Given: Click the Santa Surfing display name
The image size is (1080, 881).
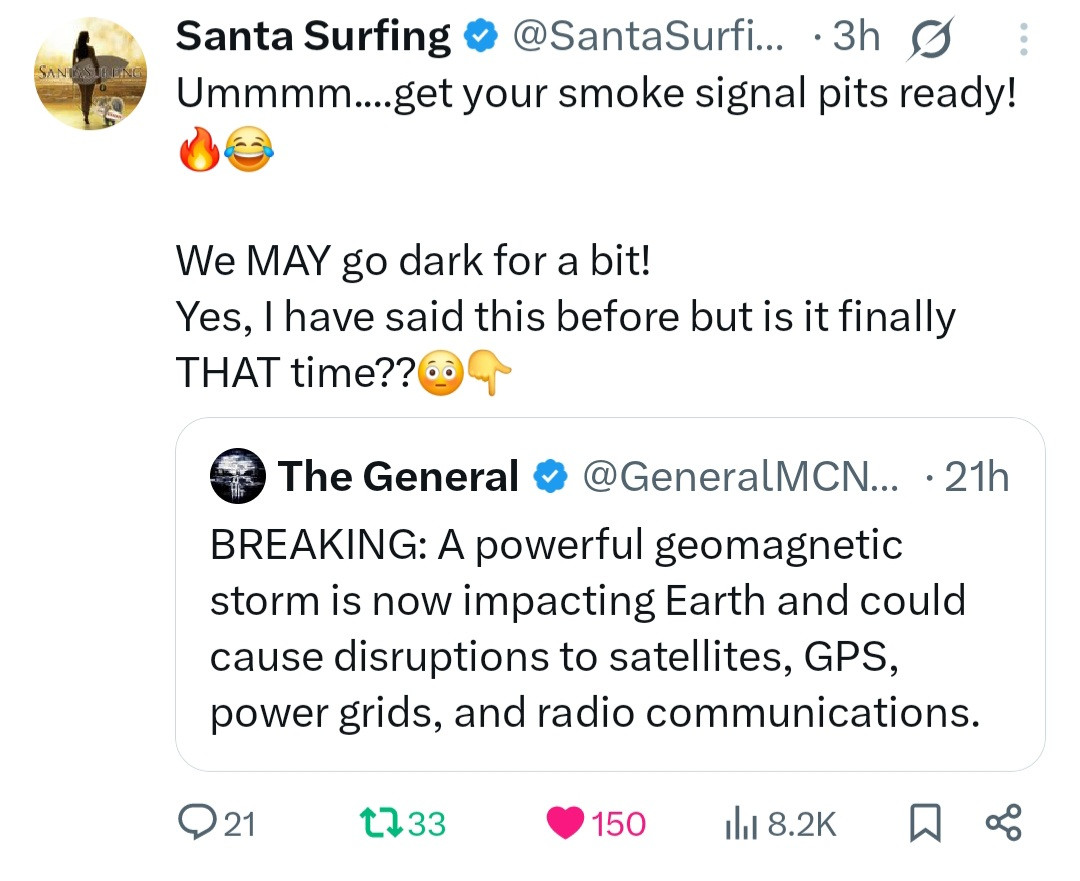Looking at the screenshot, I should 313,37.
